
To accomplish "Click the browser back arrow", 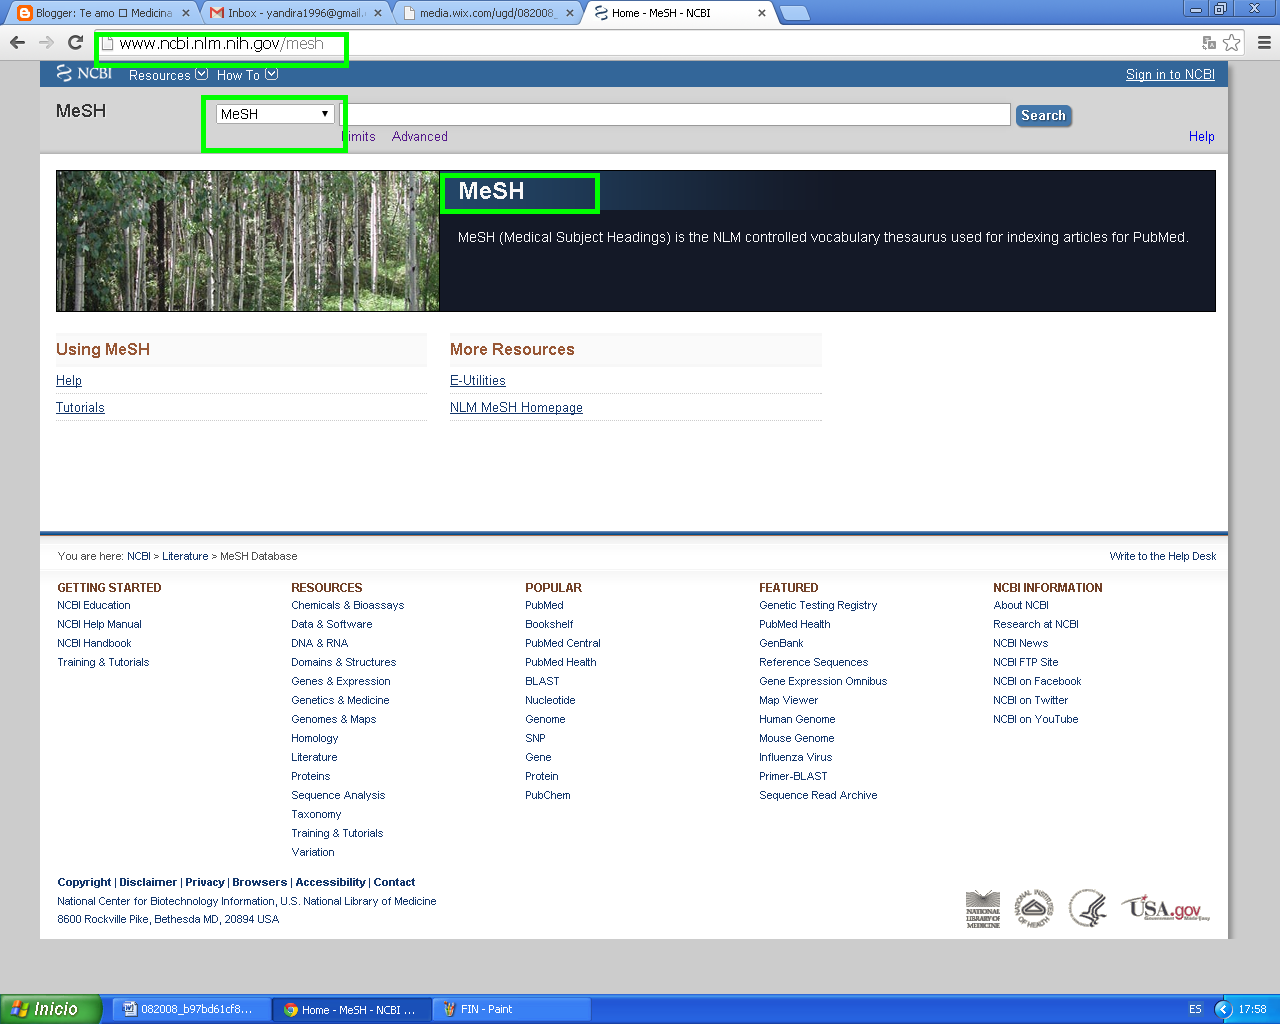I will pos(16,43).
